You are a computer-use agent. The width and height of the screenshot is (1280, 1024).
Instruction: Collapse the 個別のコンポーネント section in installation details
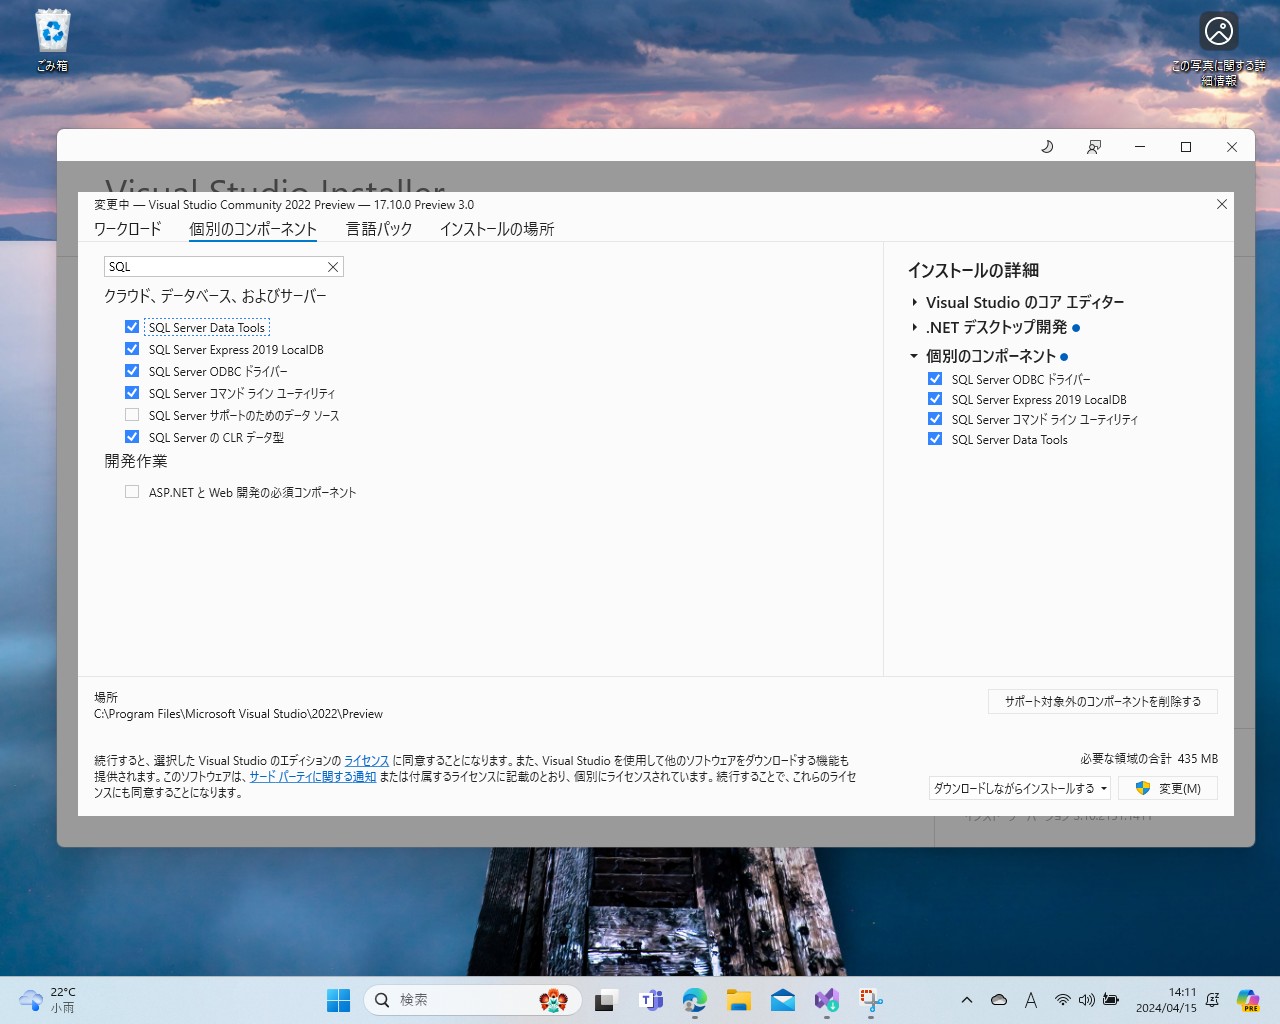pos(912,355)
